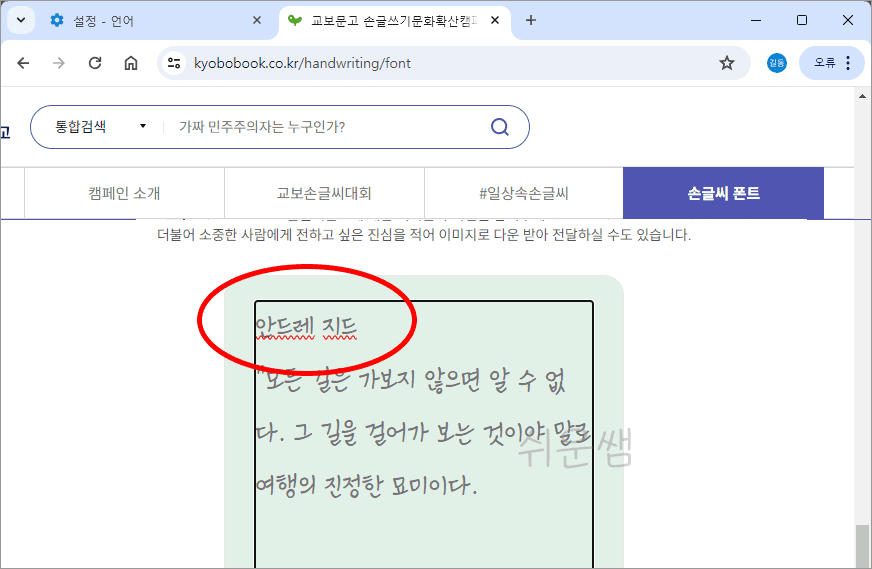
Task: Go back to the previous page
Action: tap(23, 63)
